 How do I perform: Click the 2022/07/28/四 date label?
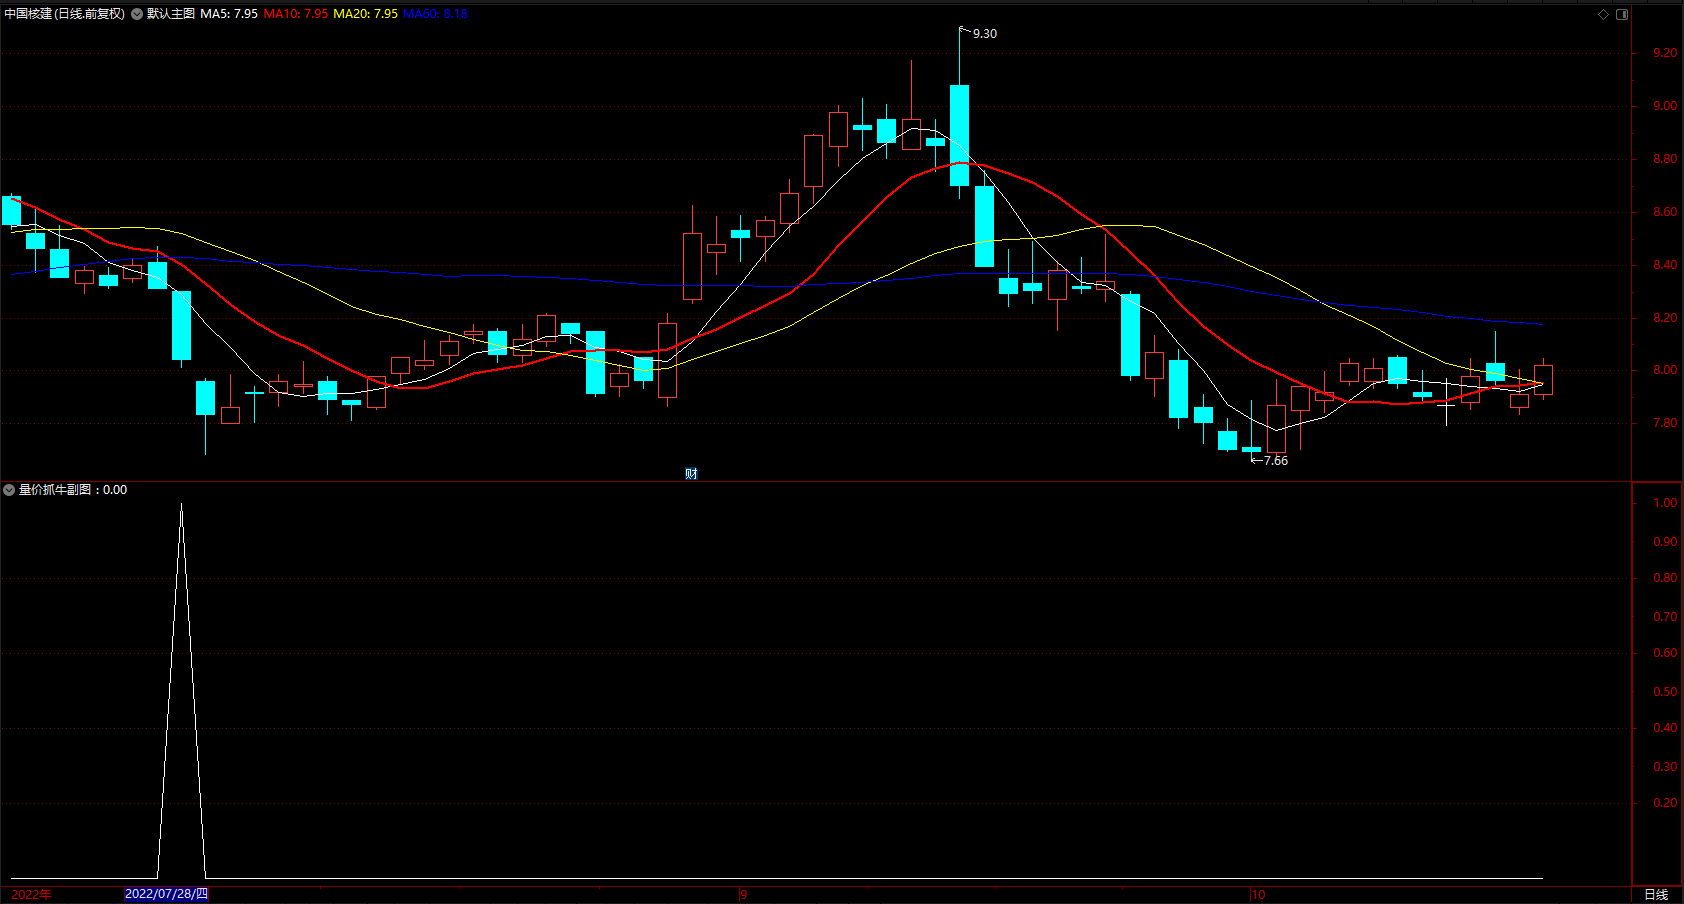point(166,894)
